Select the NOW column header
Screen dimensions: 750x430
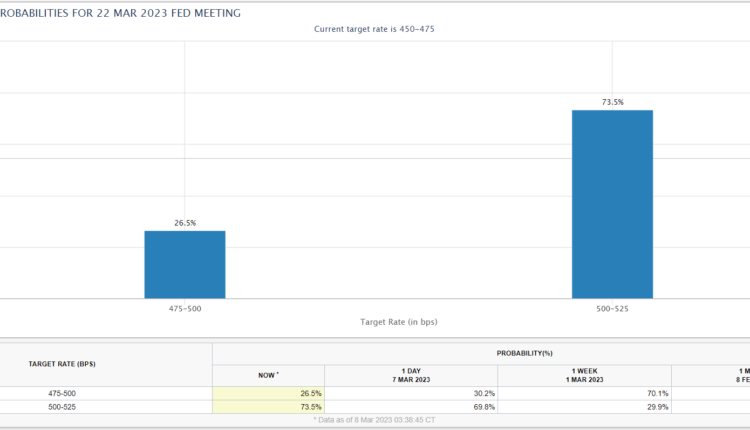pyautogui.click(x=268, y=374)
